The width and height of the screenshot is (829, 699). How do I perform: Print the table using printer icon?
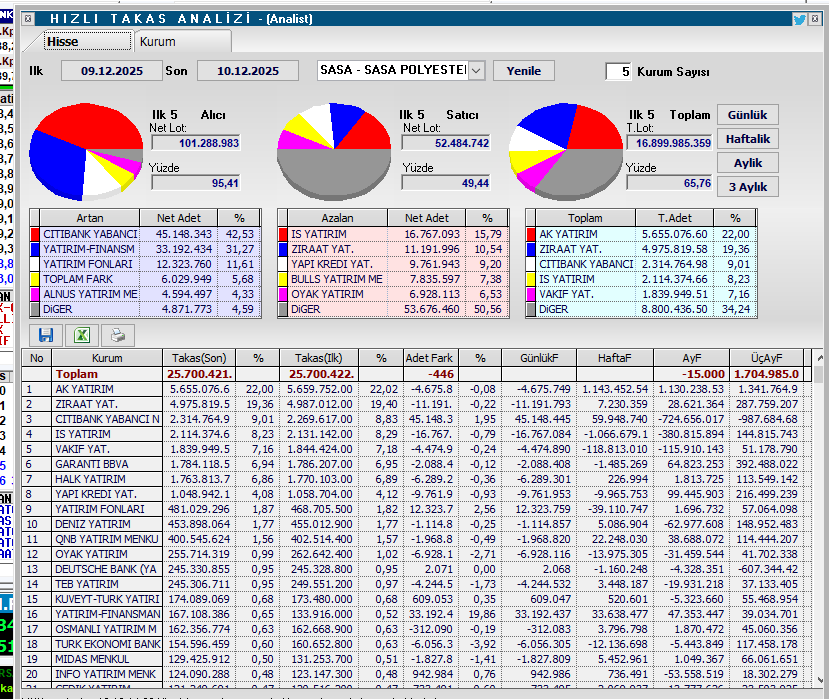pos(118,336)
